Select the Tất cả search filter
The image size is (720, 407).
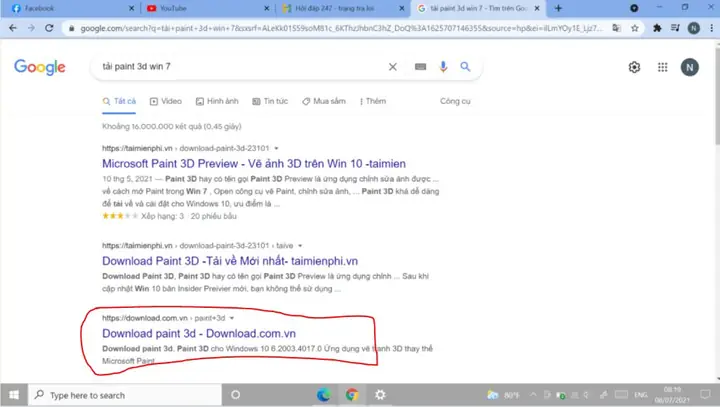119,102
